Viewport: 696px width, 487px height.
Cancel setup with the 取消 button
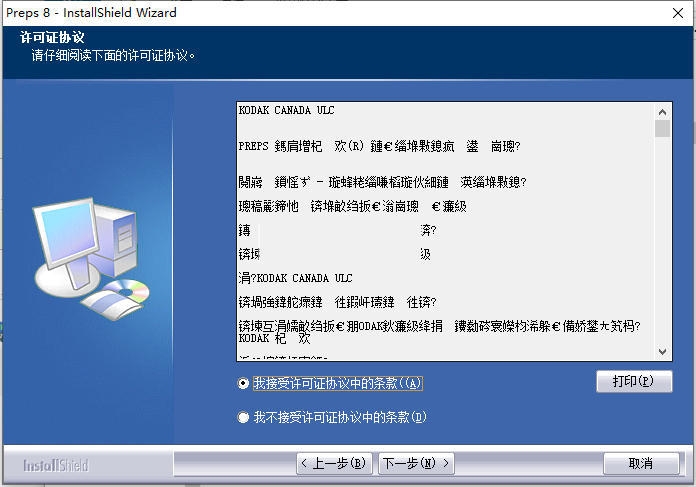pyautogui.click(x=641, y=463)
